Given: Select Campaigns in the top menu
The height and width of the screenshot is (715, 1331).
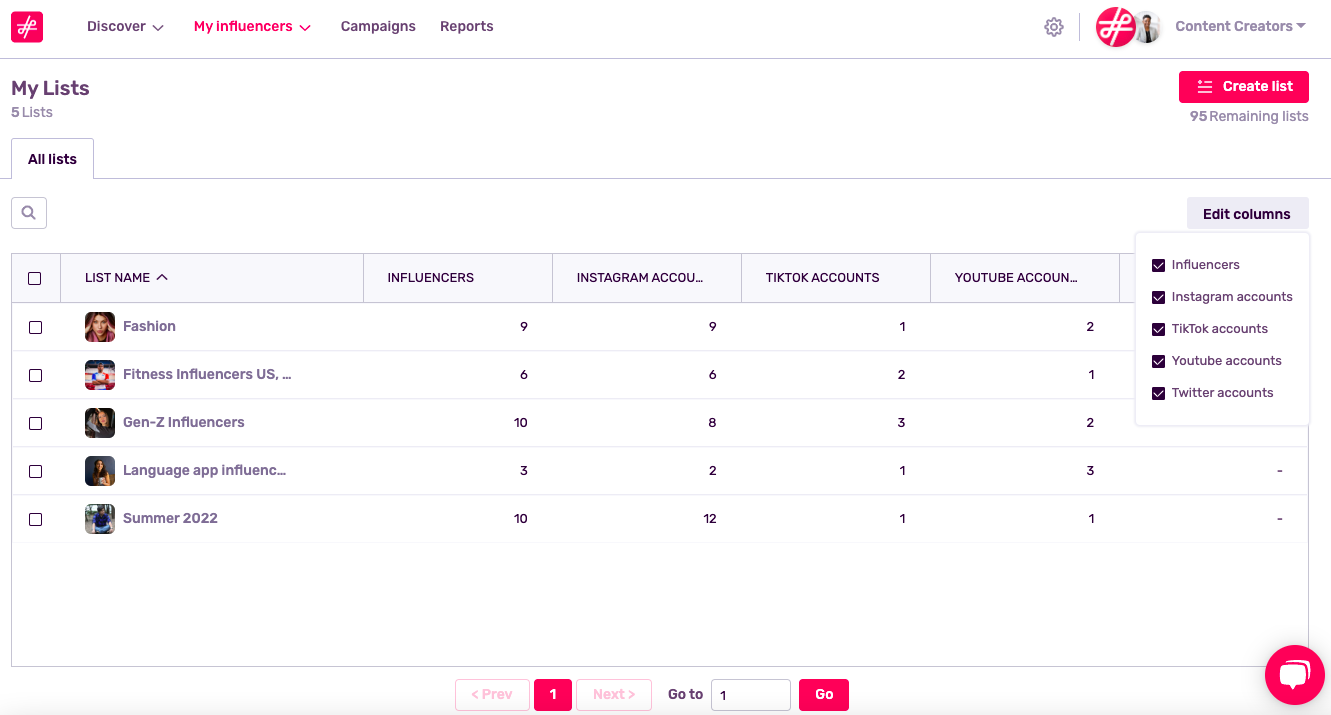Looking at the screenshot, I should pos(378,26).
